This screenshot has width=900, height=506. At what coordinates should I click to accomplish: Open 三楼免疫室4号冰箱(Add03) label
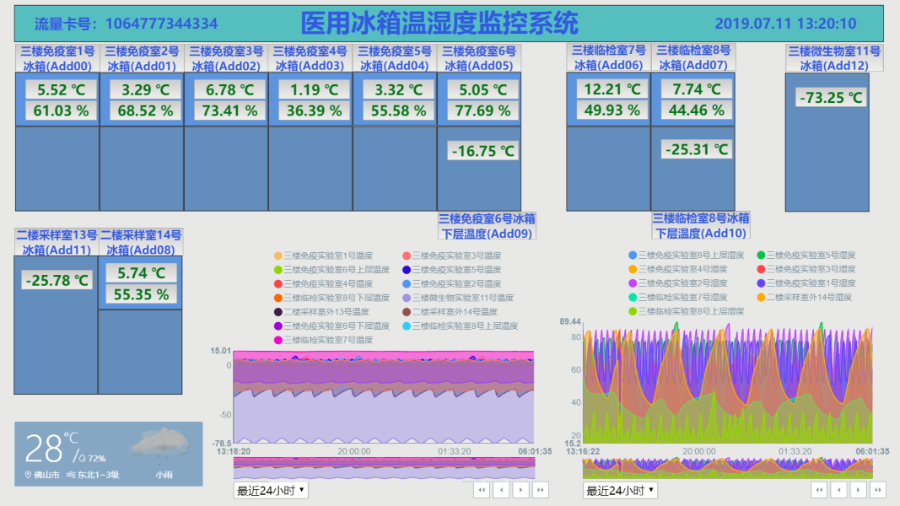tap(310, 59)
